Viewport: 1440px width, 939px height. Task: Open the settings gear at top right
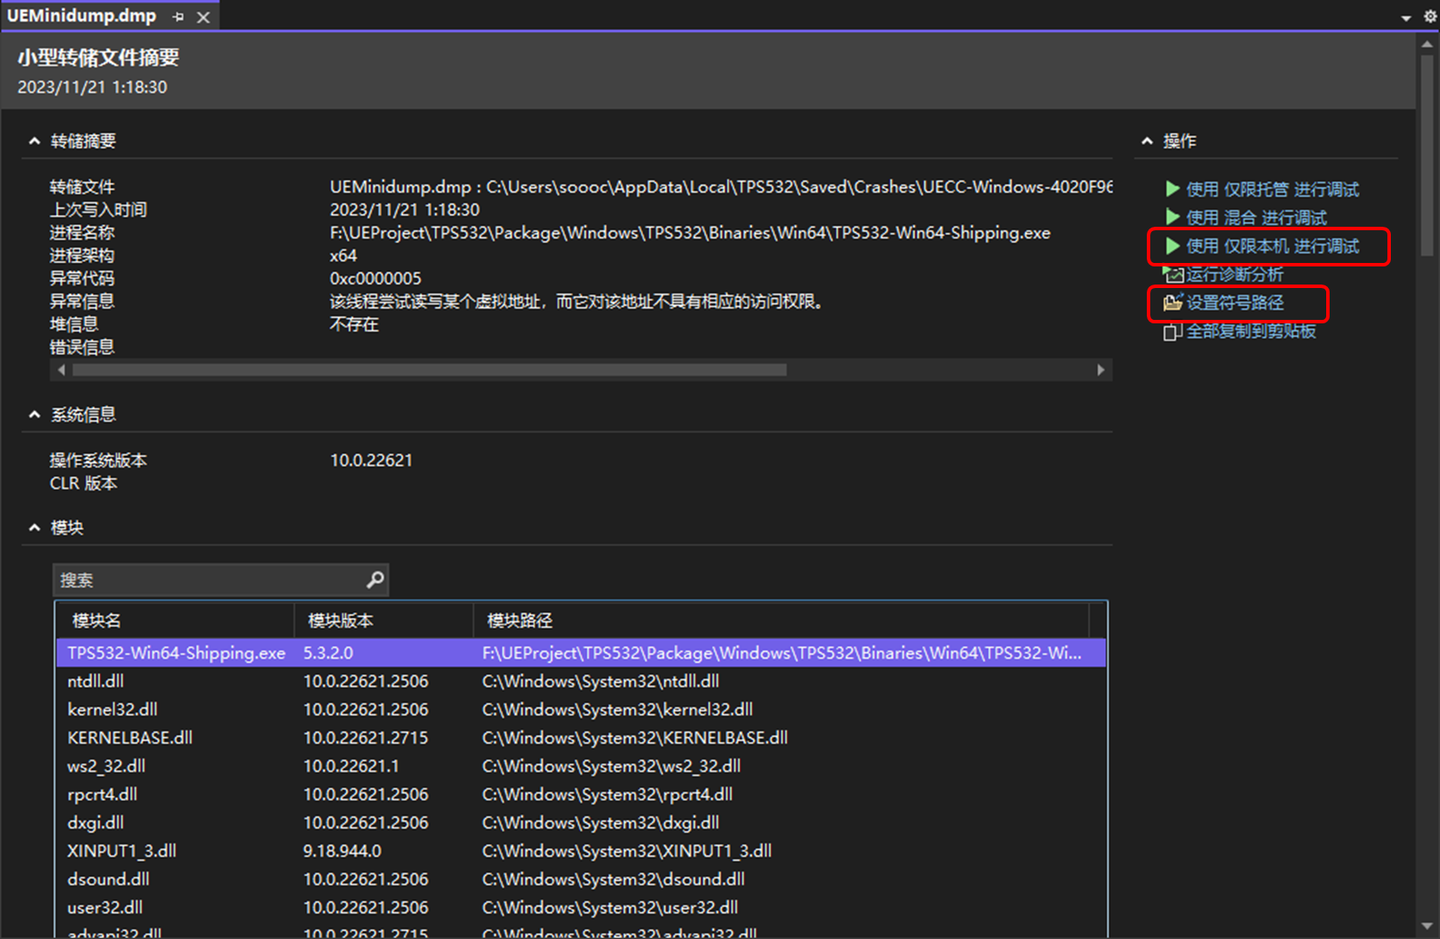point(1430,16)
